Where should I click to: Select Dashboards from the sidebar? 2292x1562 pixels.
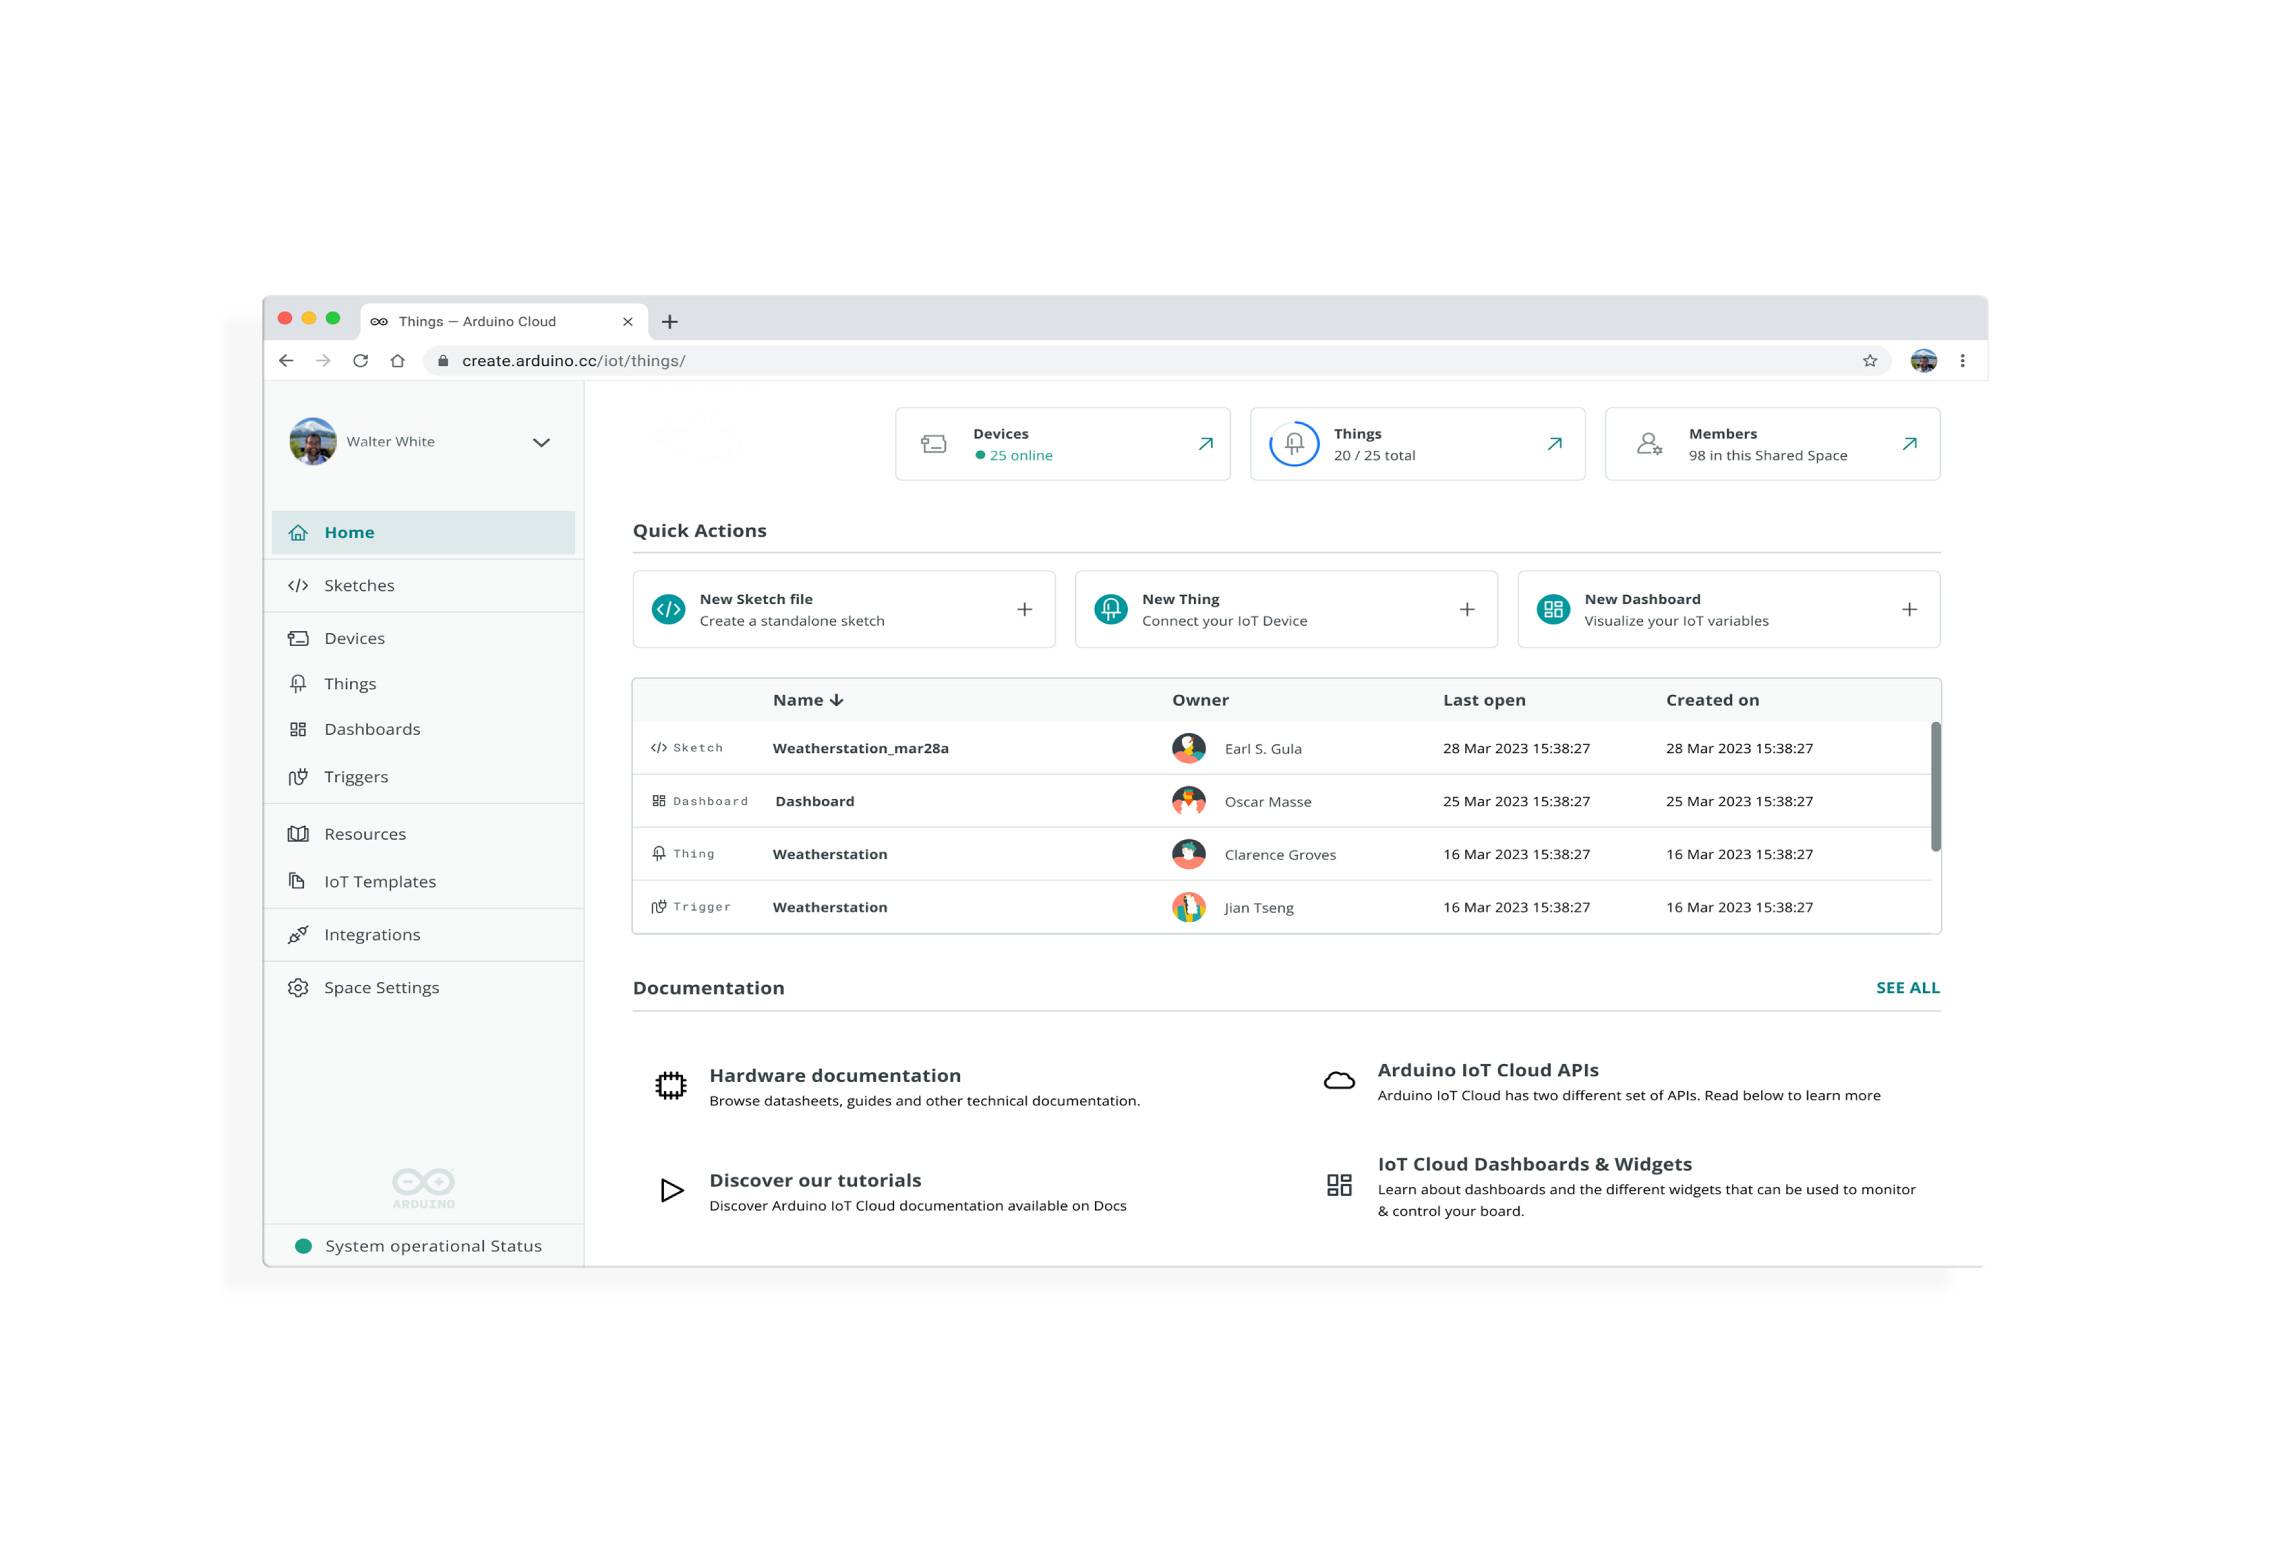point(371,728)
